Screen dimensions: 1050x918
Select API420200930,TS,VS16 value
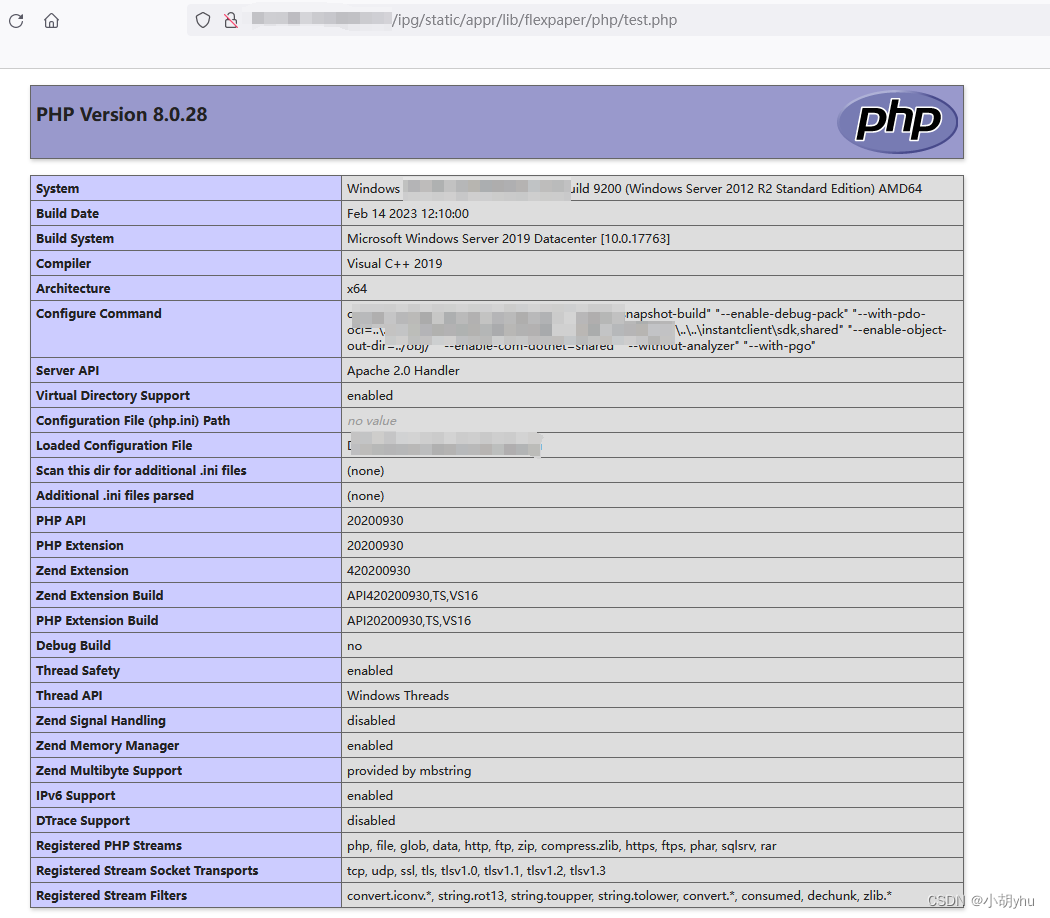[412, 595]
